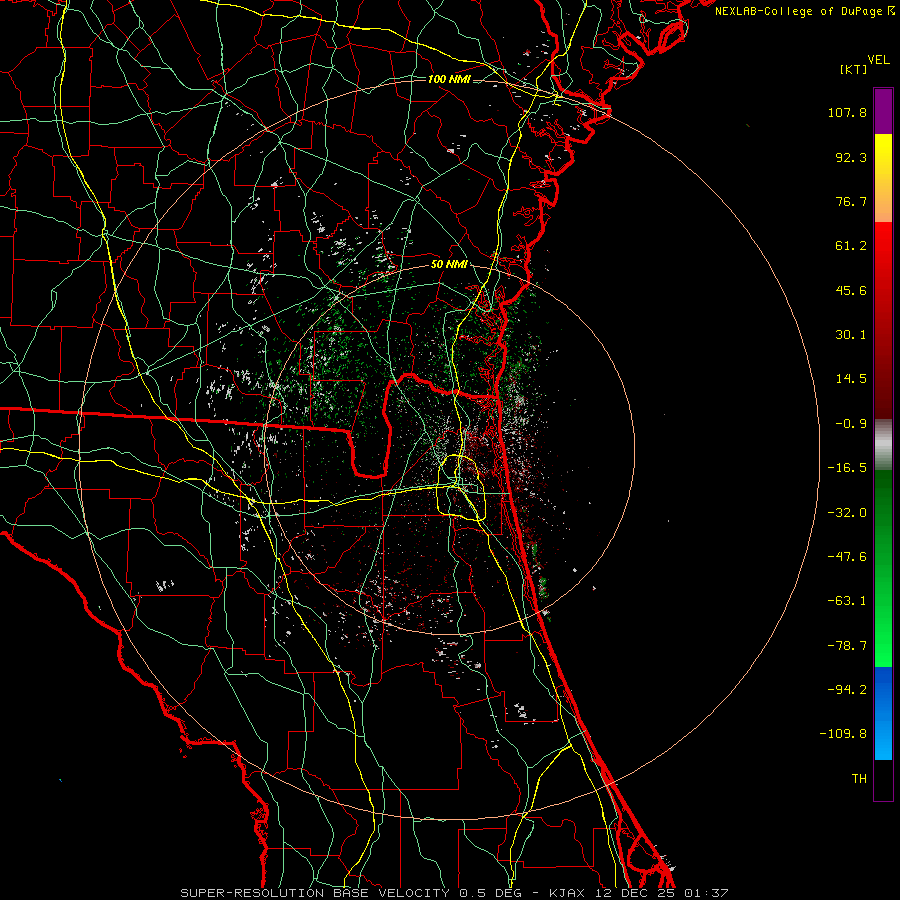Pick the purple top segment of color bar
The height and width of the screenshot is (900, 900).
883,111
